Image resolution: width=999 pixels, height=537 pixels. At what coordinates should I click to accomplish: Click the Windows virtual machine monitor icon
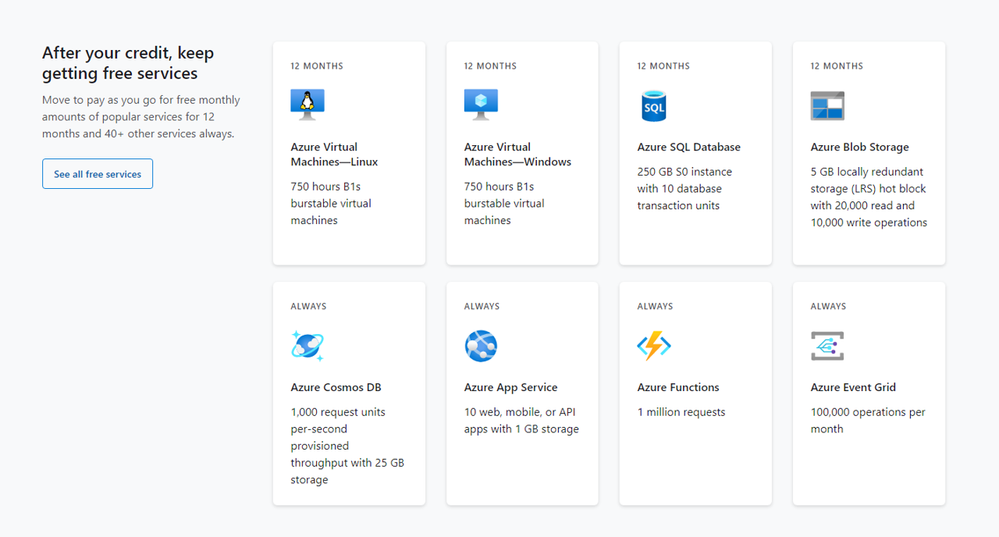(480, 105)
